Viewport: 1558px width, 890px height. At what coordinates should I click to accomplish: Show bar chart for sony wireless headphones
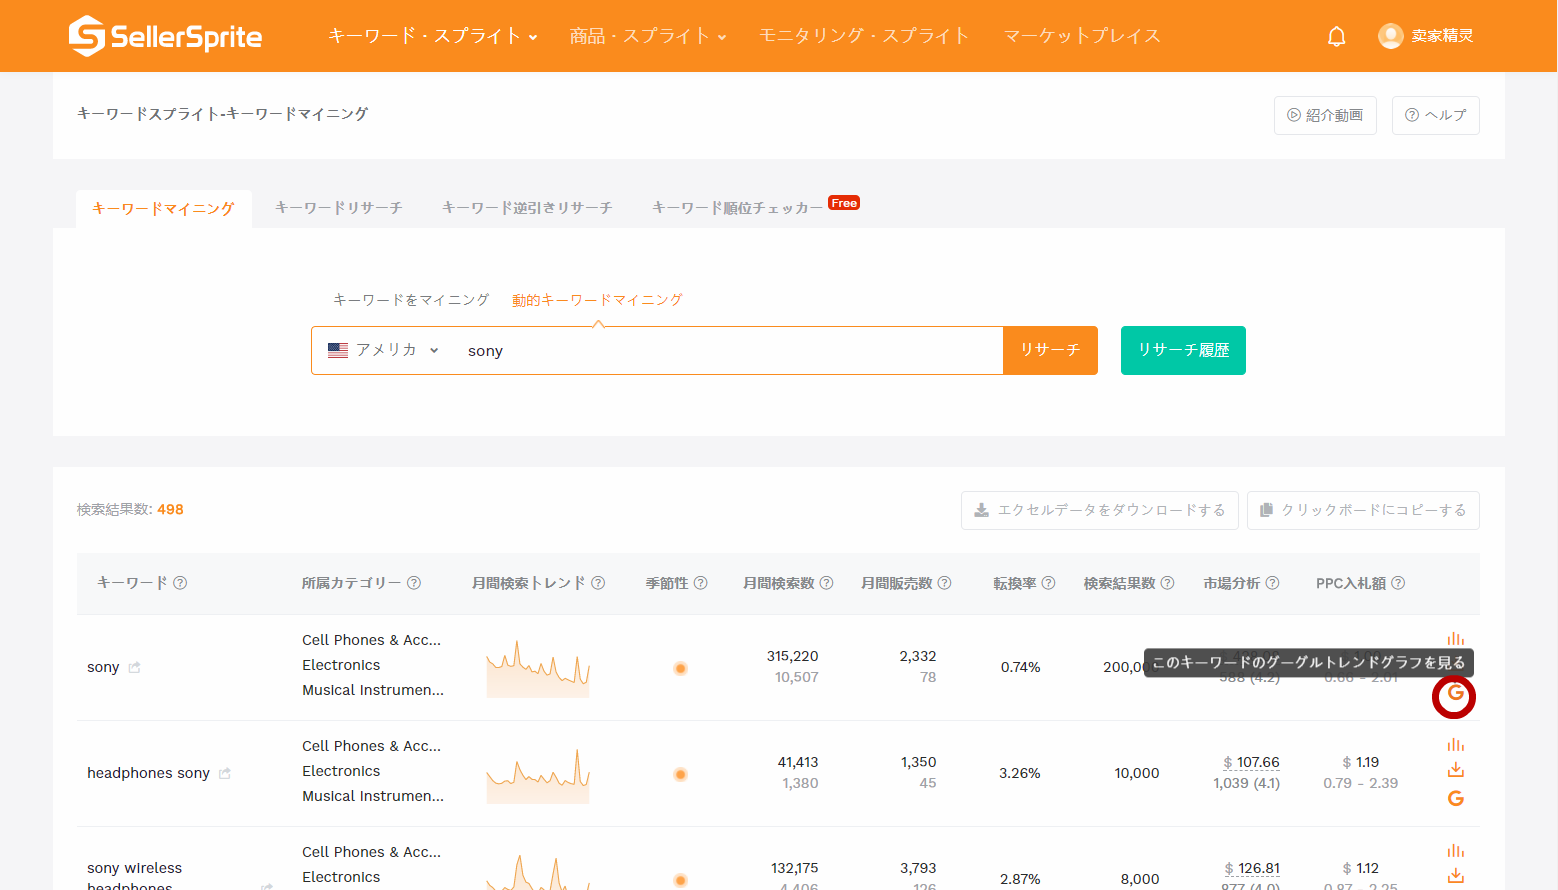[1455, 850]
